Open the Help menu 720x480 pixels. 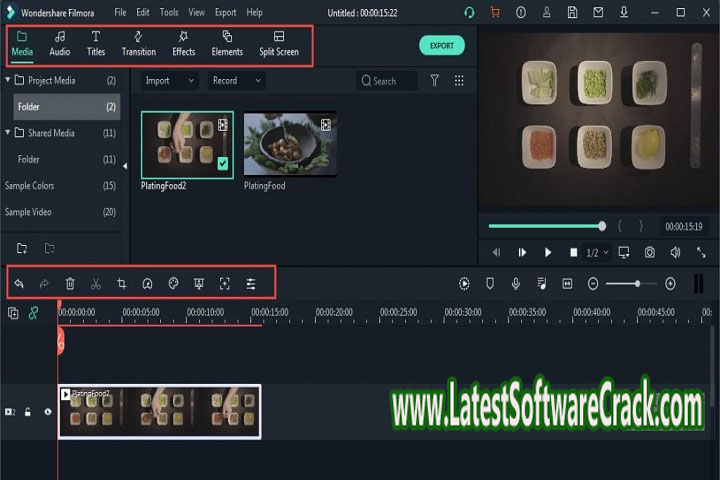pyautogui.click(x=254, y=12)
